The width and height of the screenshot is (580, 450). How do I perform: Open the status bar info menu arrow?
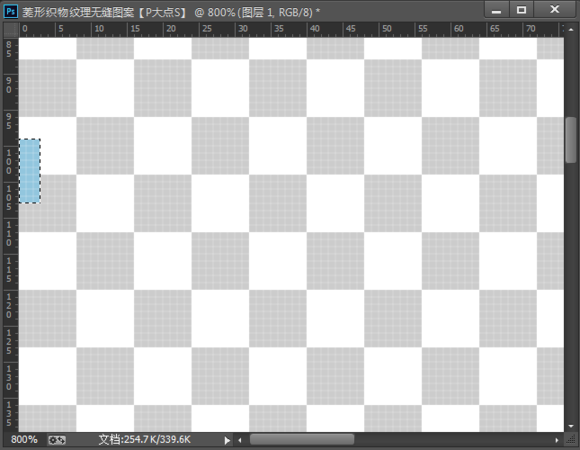pos(227,440)
